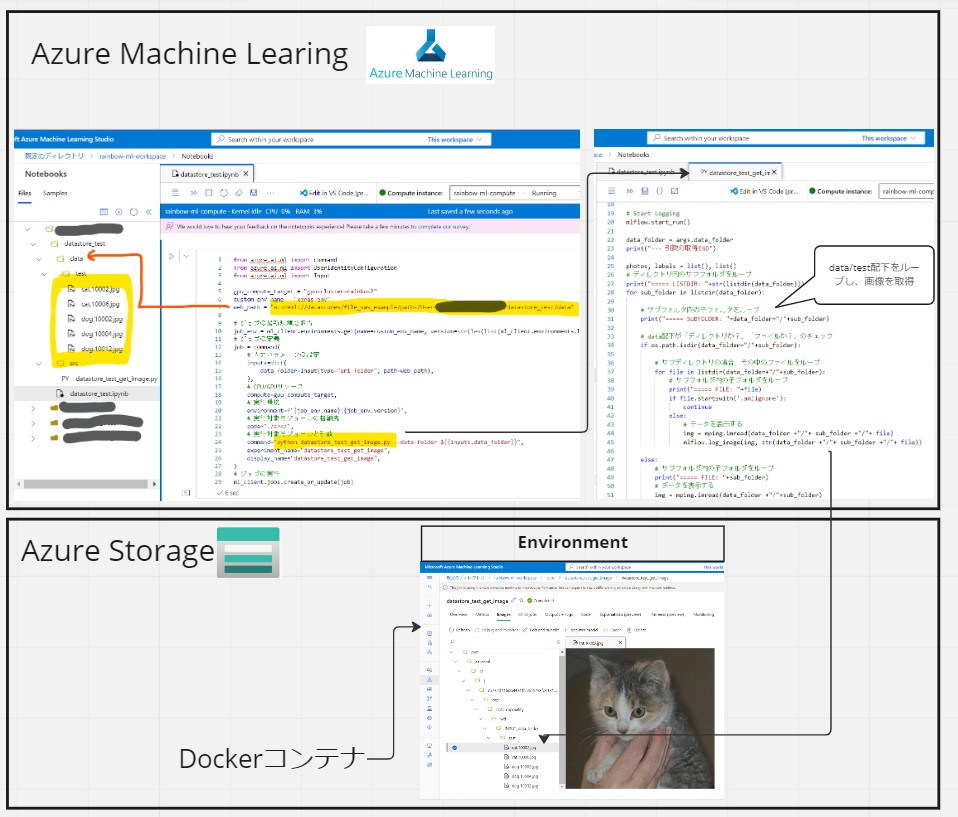Viewport: 958px width, 817px height.
Task: Save the datastore_test.ipynb notebook
Action: click(x=254, y=192)
